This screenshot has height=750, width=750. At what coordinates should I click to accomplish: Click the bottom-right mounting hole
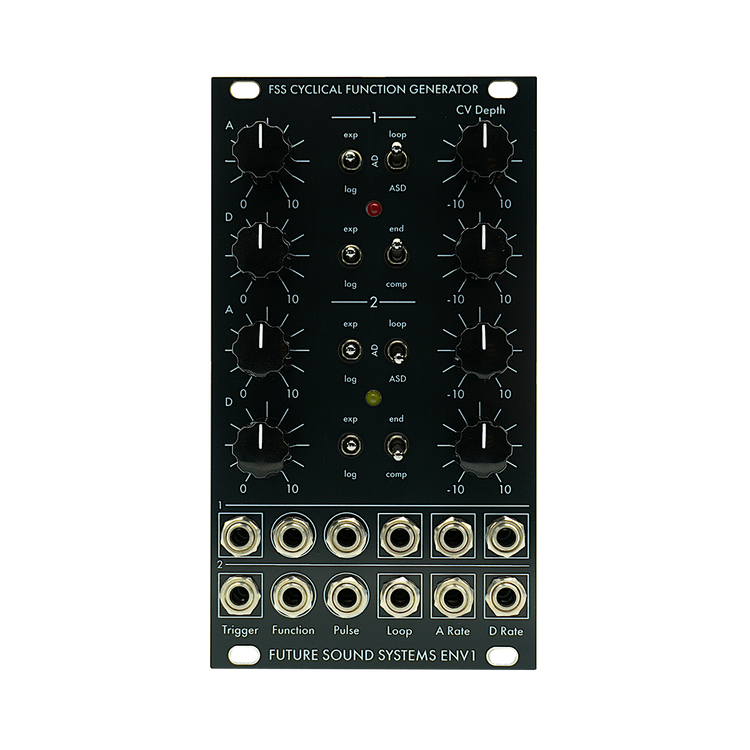[x=502, y=656]
